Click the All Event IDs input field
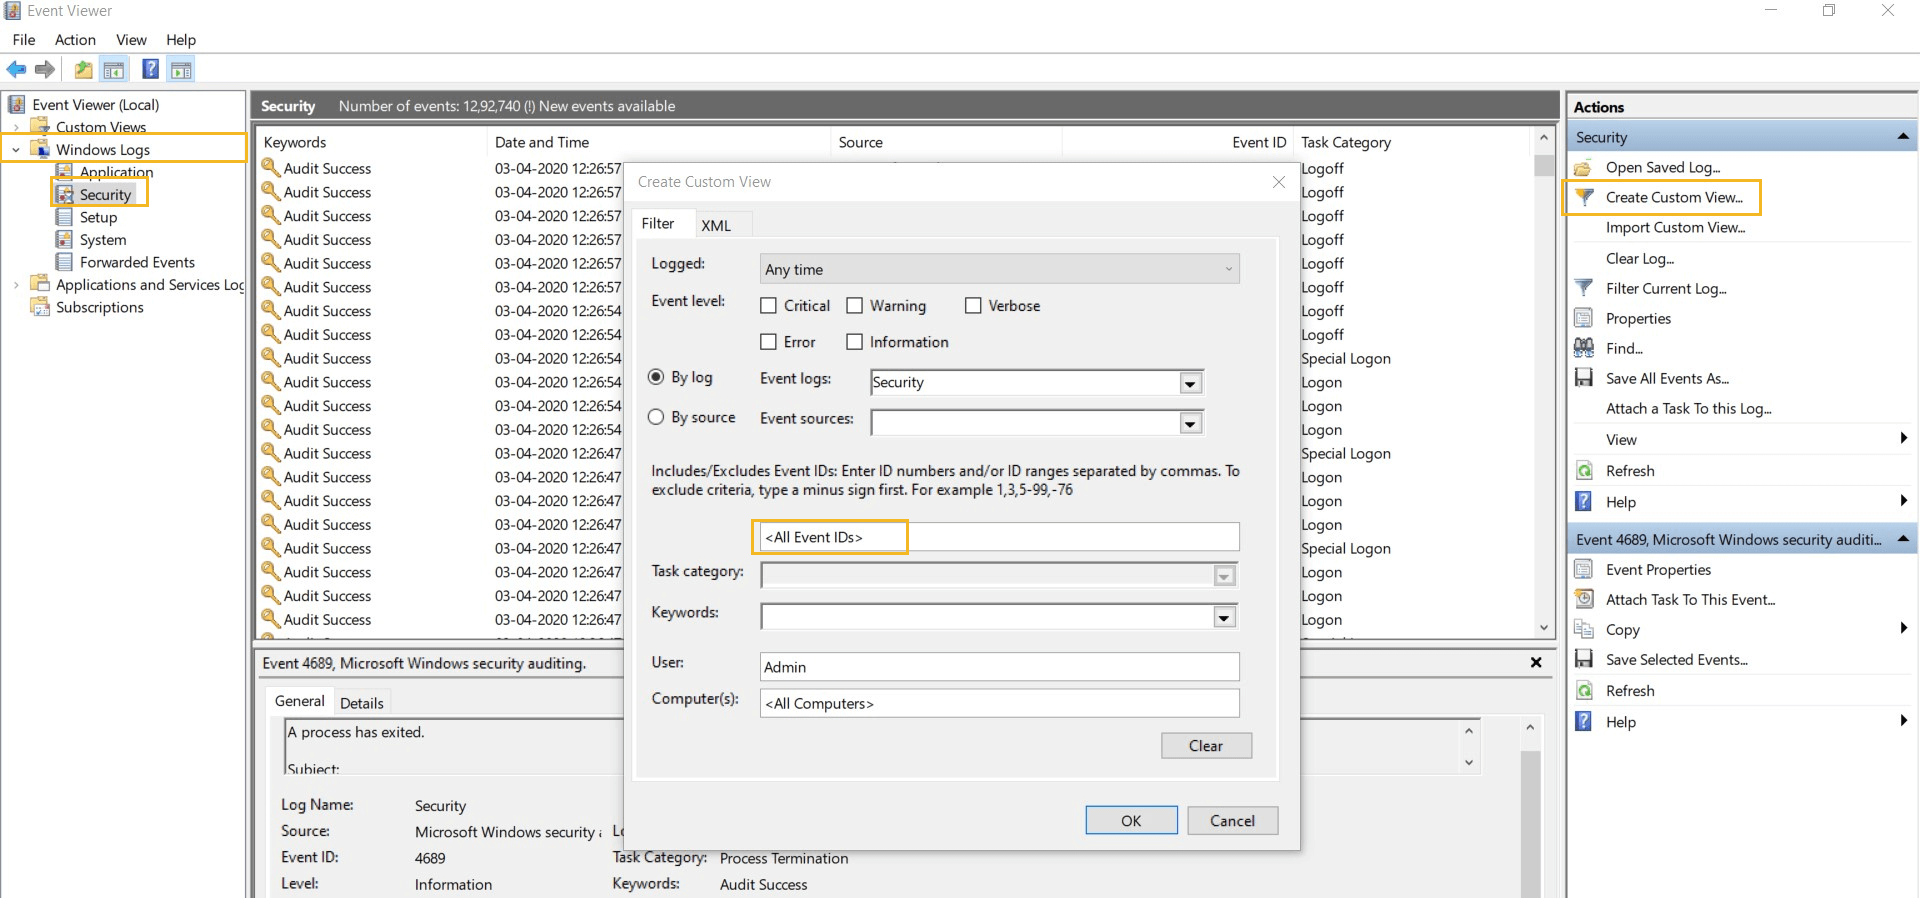The image size is (1920, 898). click(x=999, y=537)
